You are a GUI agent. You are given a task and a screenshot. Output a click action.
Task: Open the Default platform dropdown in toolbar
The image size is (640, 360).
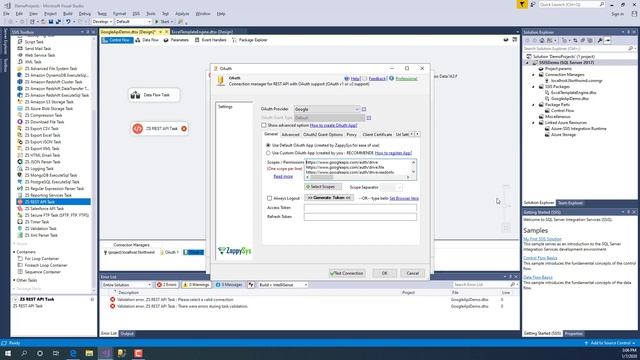[133, 22]
